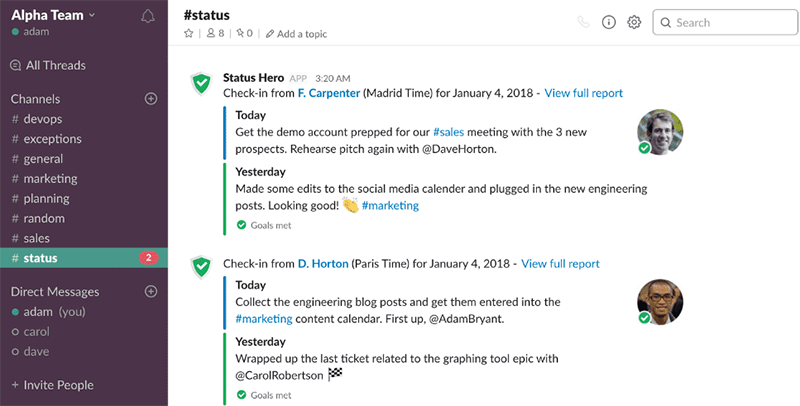
Task: Click Invite People
Action: 53,385
